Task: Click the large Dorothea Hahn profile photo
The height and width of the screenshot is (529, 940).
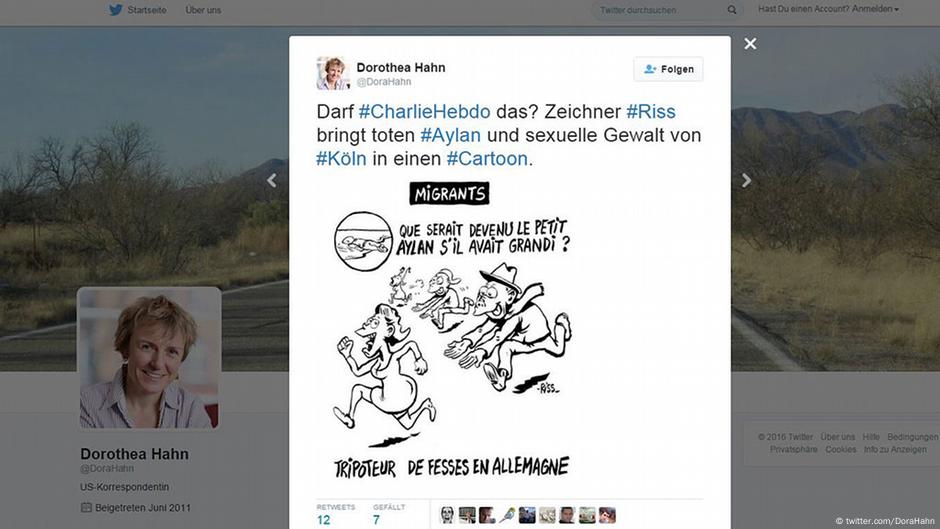Action: (x=149, y=358)
